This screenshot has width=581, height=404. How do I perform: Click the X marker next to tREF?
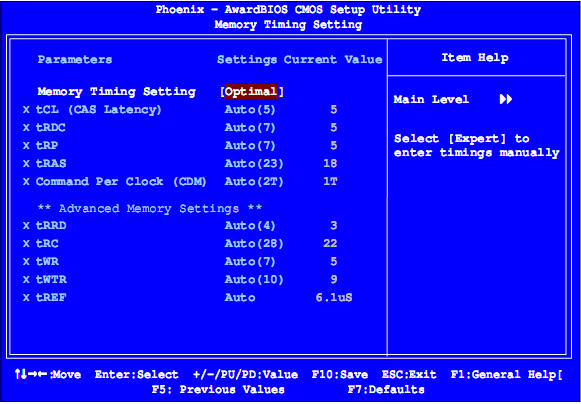tap(26, 298)
